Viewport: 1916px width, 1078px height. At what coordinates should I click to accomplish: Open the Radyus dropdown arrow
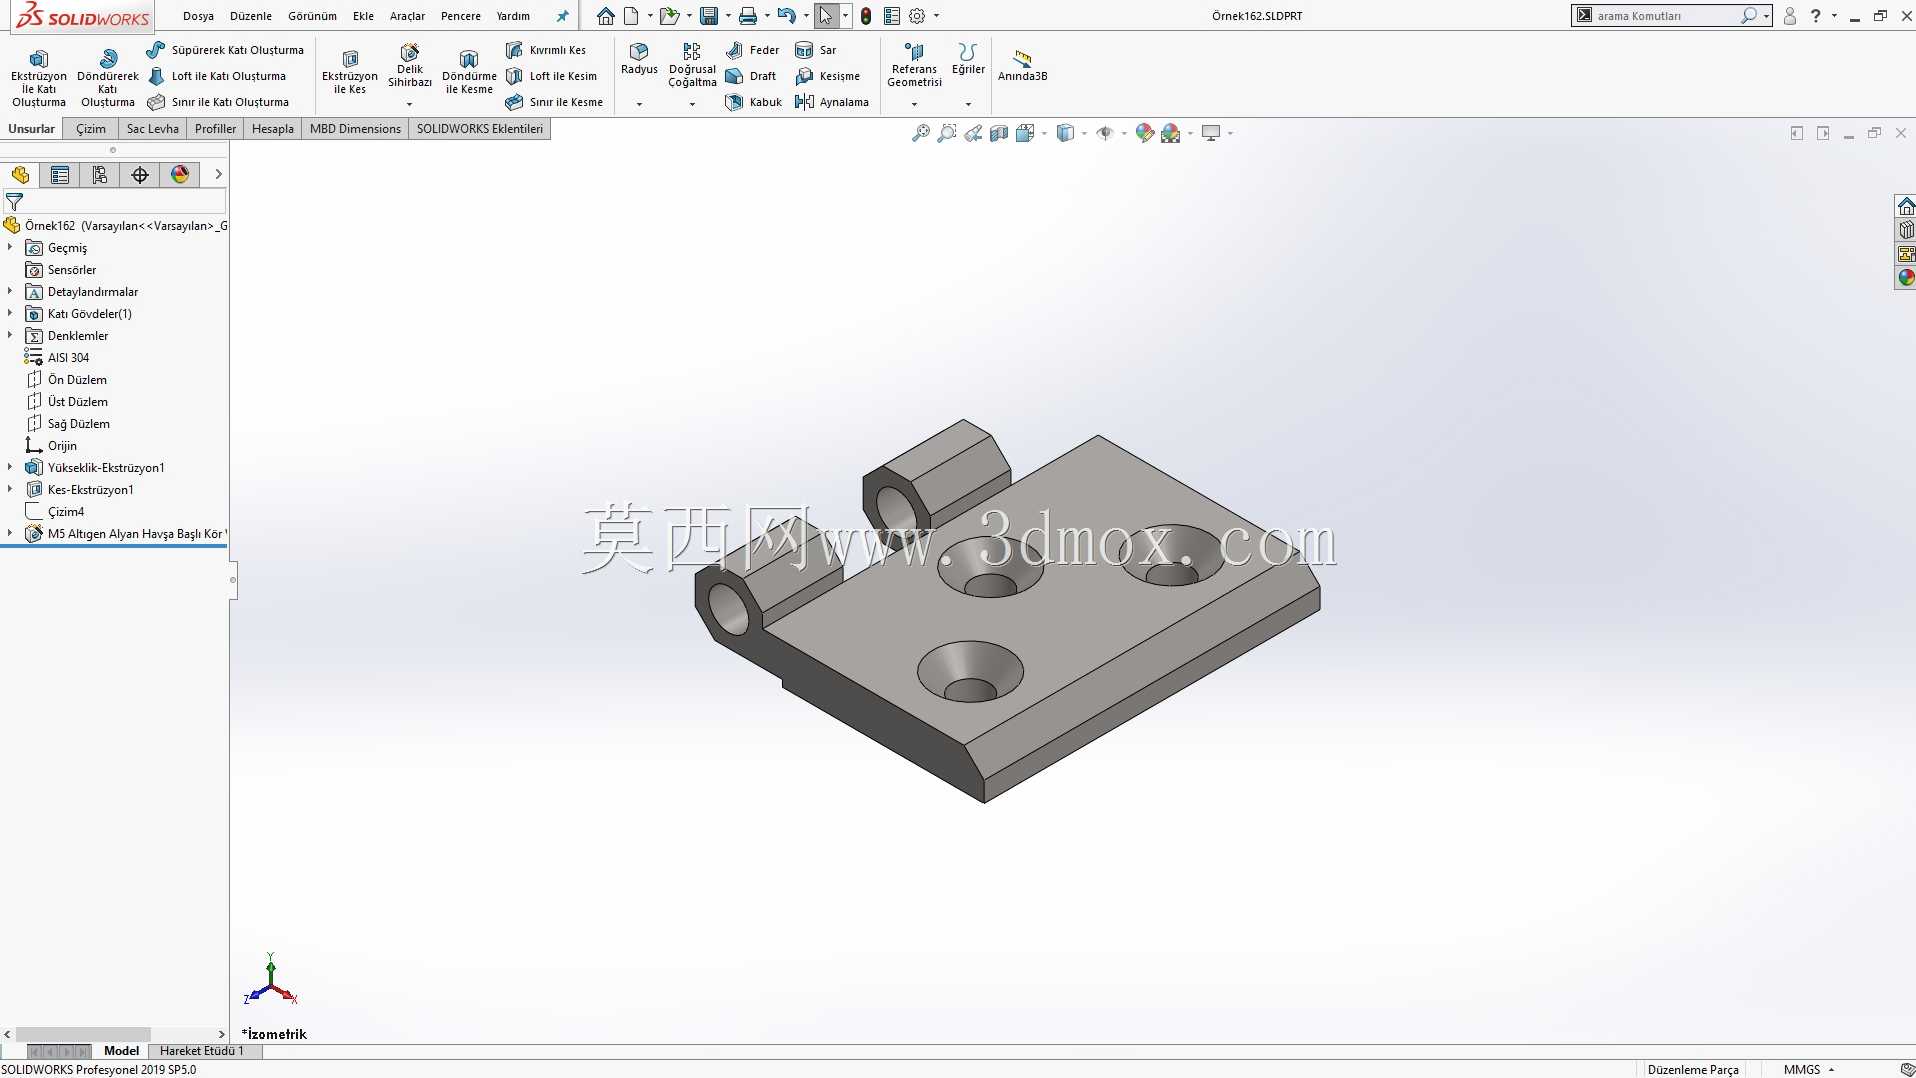(639, 104)
